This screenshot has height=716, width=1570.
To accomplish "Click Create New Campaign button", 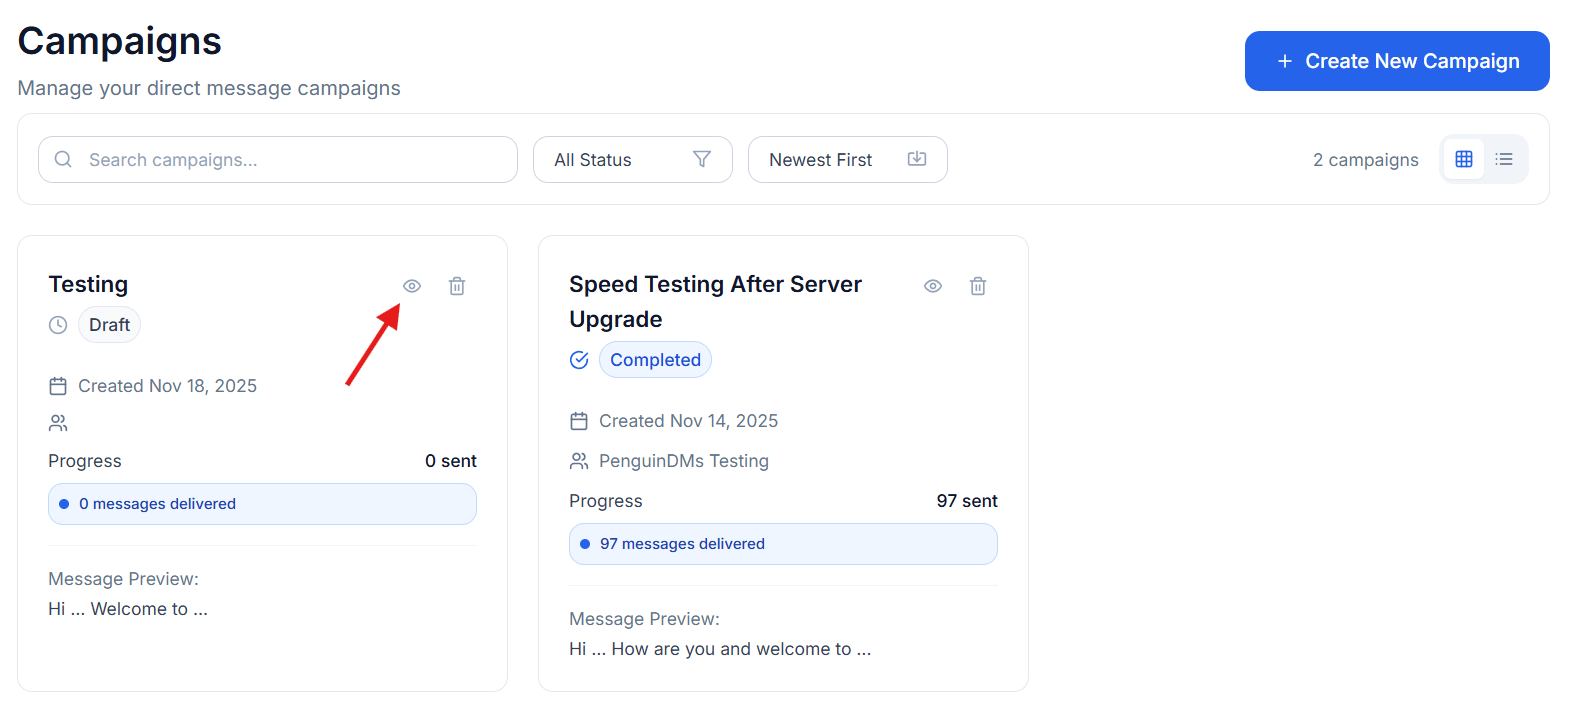I will tap(1397, 61).
